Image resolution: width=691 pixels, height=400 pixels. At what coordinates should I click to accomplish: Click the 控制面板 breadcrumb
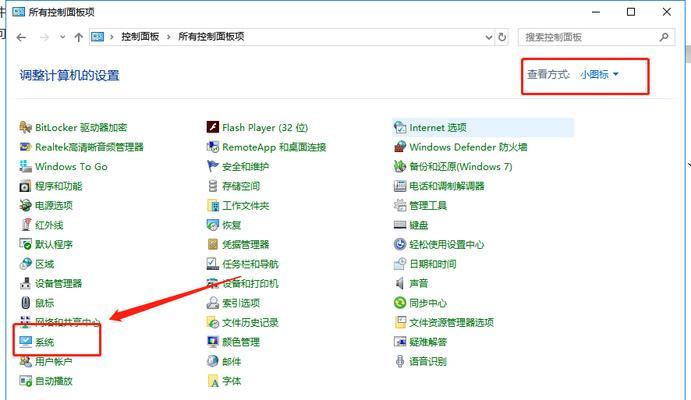140,37
